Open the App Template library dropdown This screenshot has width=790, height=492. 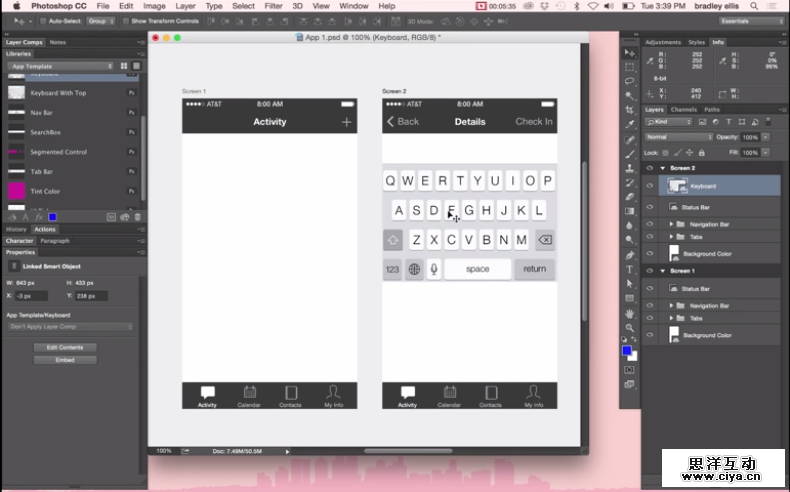click(73, 64)
